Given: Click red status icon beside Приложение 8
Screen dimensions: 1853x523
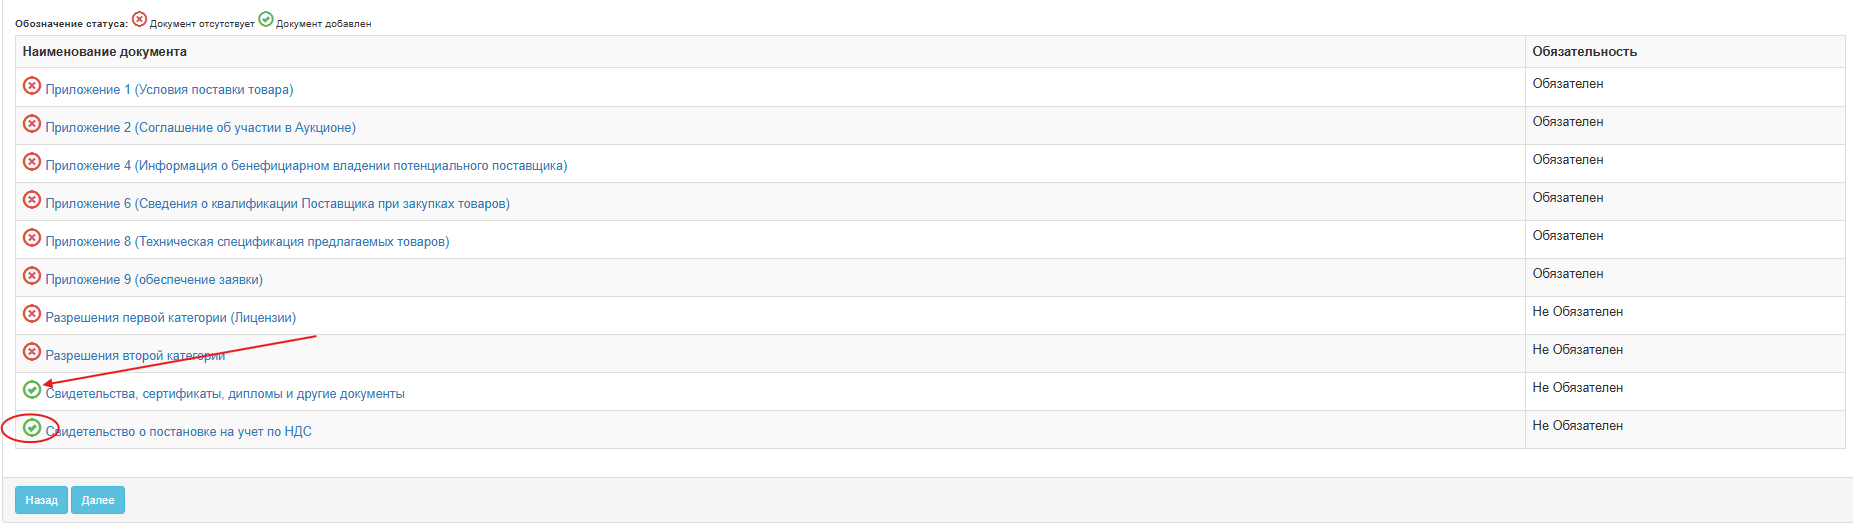Looking at the screenshot, I should pyautogui.click(x=32, y=238).
